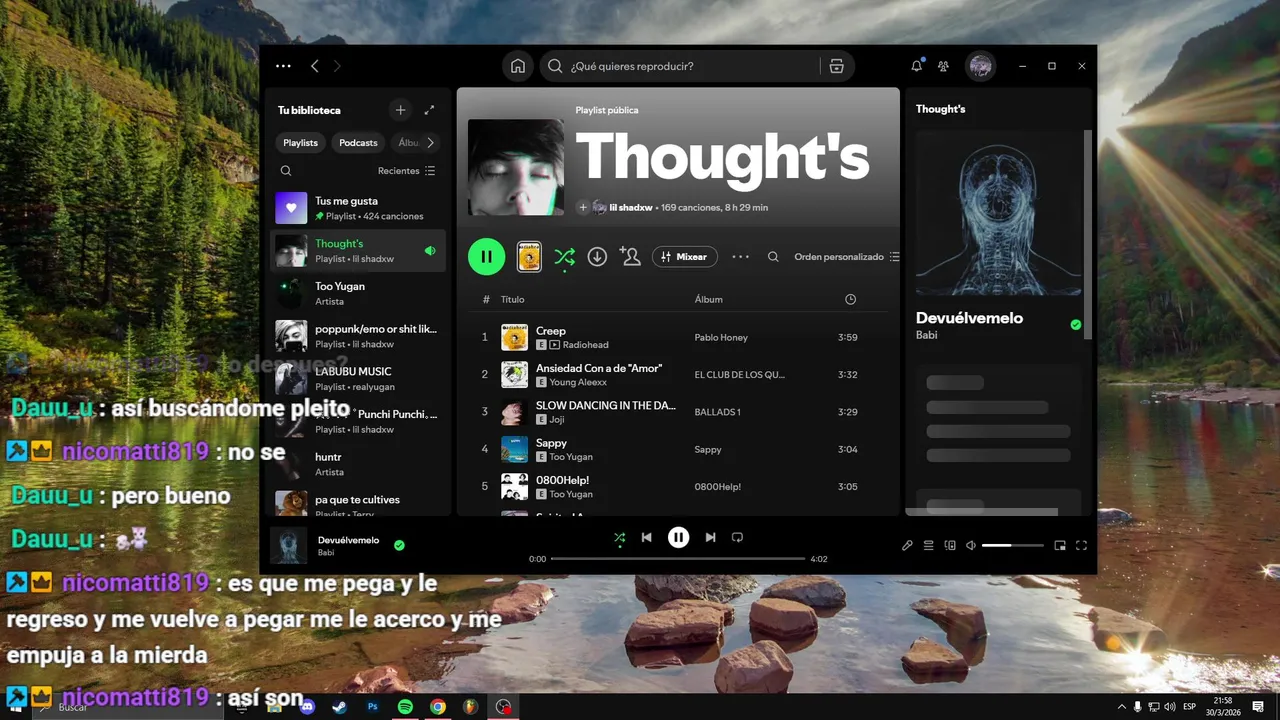The width and height of the screenshot is (1280, 720).
Task: Open Radiohead artist link
Action: coord(585,345)
